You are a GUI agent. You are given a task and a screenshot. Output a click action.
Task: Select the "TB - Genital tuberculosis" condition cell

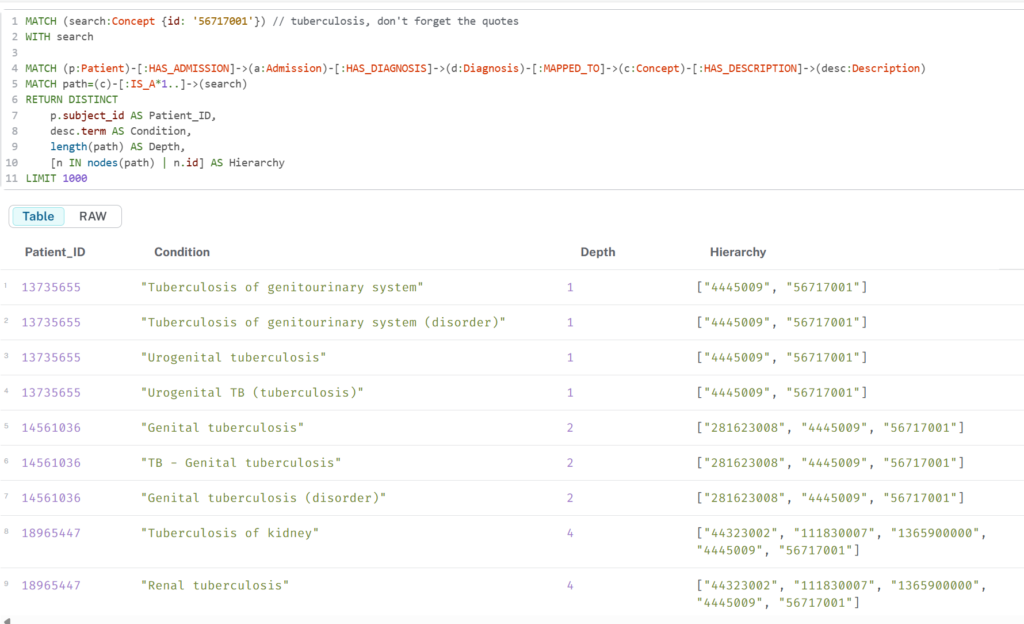tap(241, 463)
